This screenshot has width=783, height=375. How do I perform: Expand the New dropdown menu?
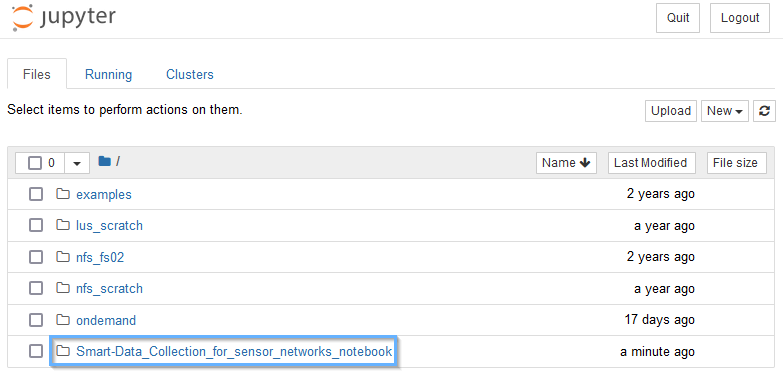point(725,111)
